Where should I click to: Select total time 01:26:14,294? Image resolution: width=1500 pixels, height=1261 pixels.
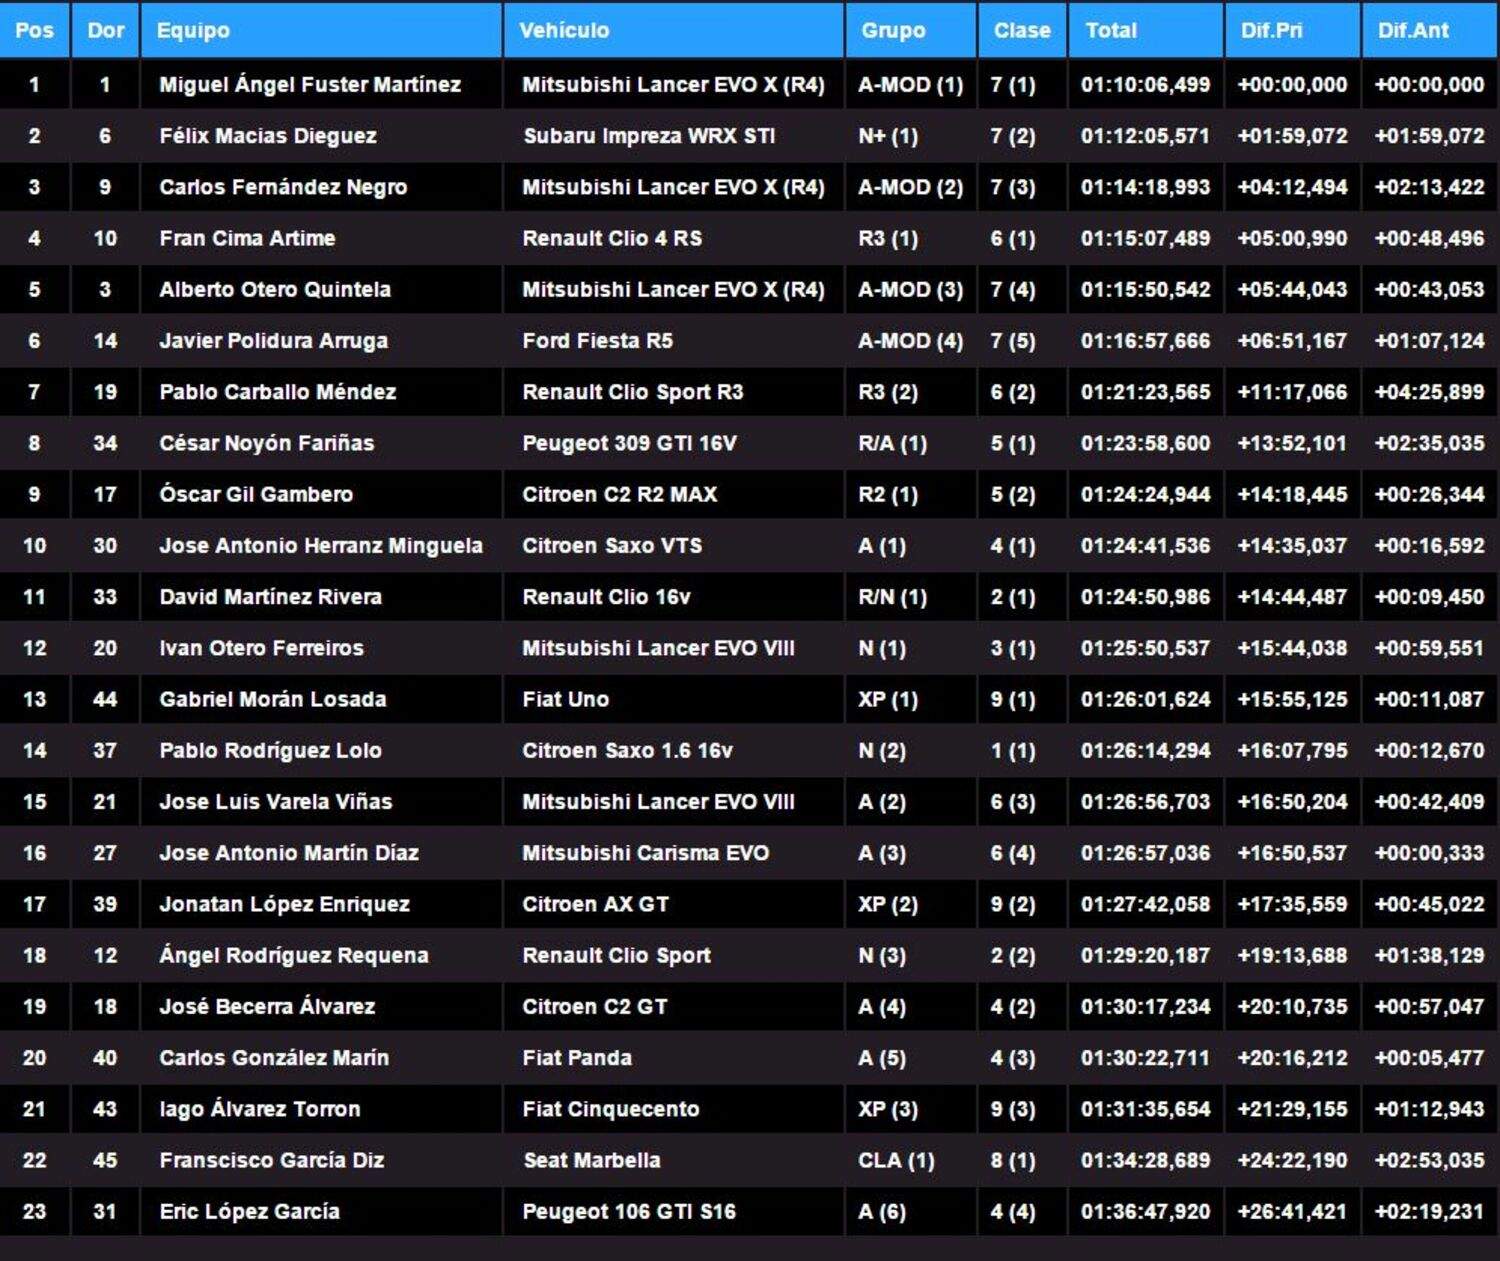coord(1145,750)
